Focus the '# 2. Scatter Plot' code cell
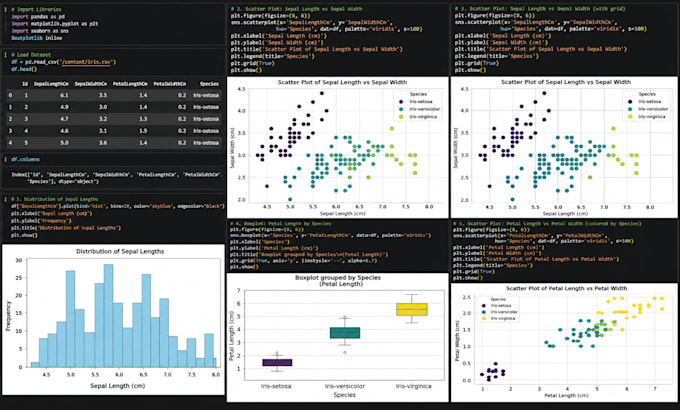This screenshot has width=680, height=410. pyautogui.click(x=337, y=39)
